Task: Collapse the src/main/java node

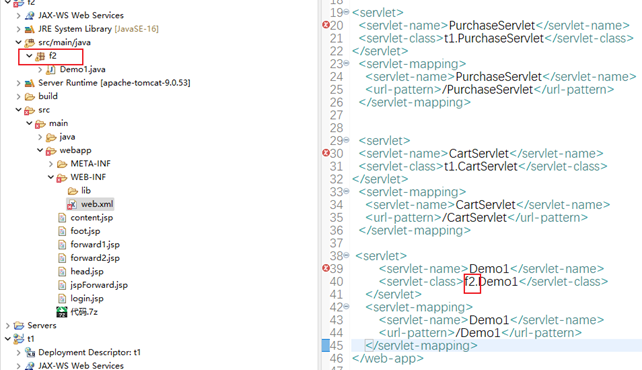Action: point(18,42)
